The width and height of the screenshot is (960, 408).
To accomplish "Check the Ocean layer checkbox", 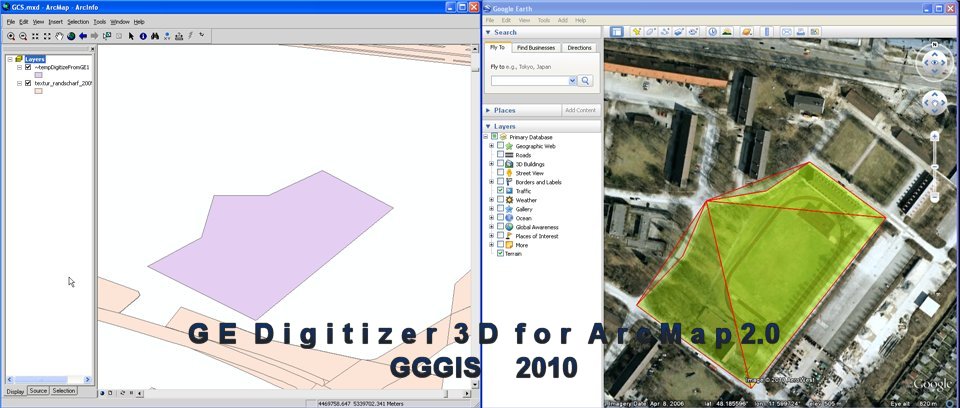I will 500,217.
